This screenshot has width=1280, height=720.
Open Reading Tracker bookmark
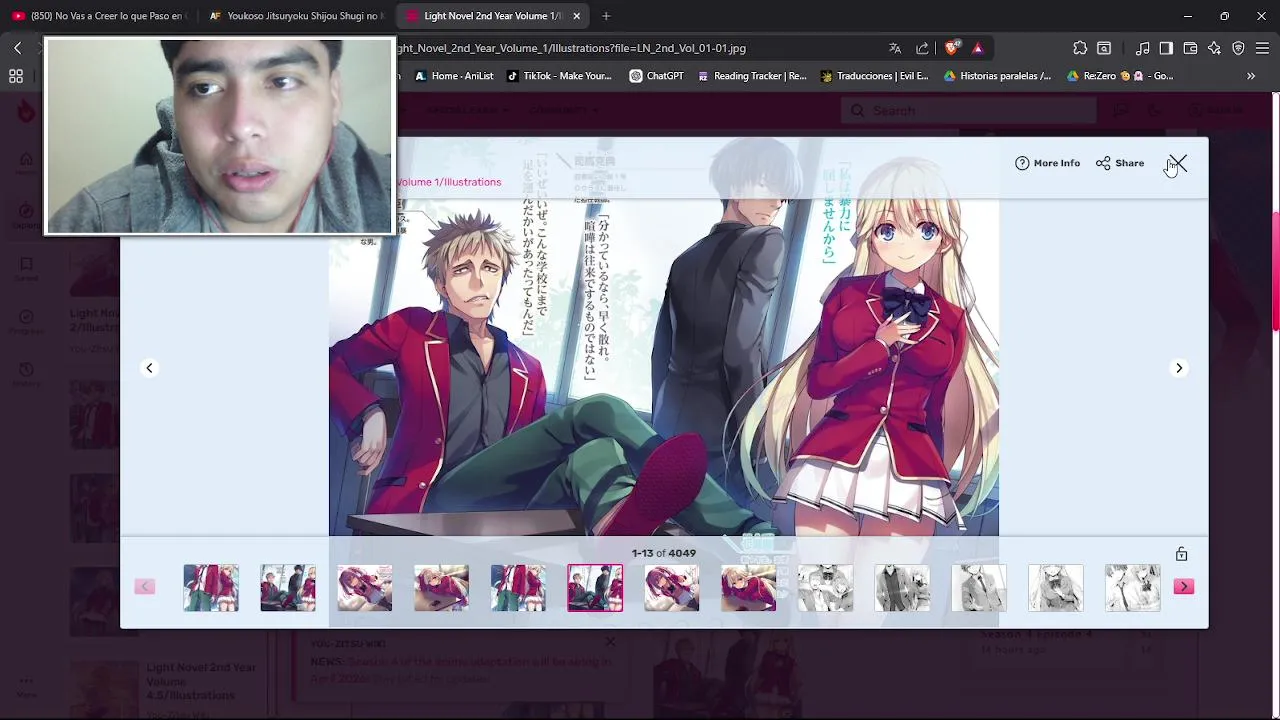pyautogui.click(x=752, y=76)
